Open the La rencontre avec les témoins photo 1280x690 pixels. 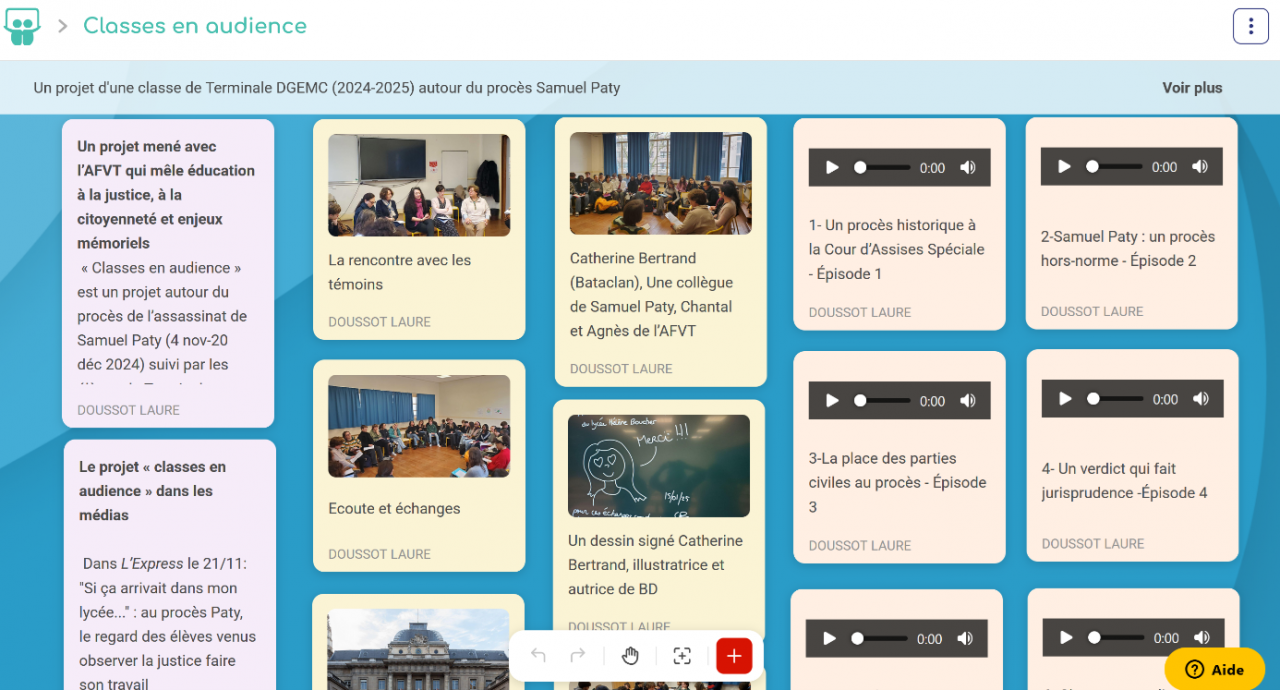(419, 185)
